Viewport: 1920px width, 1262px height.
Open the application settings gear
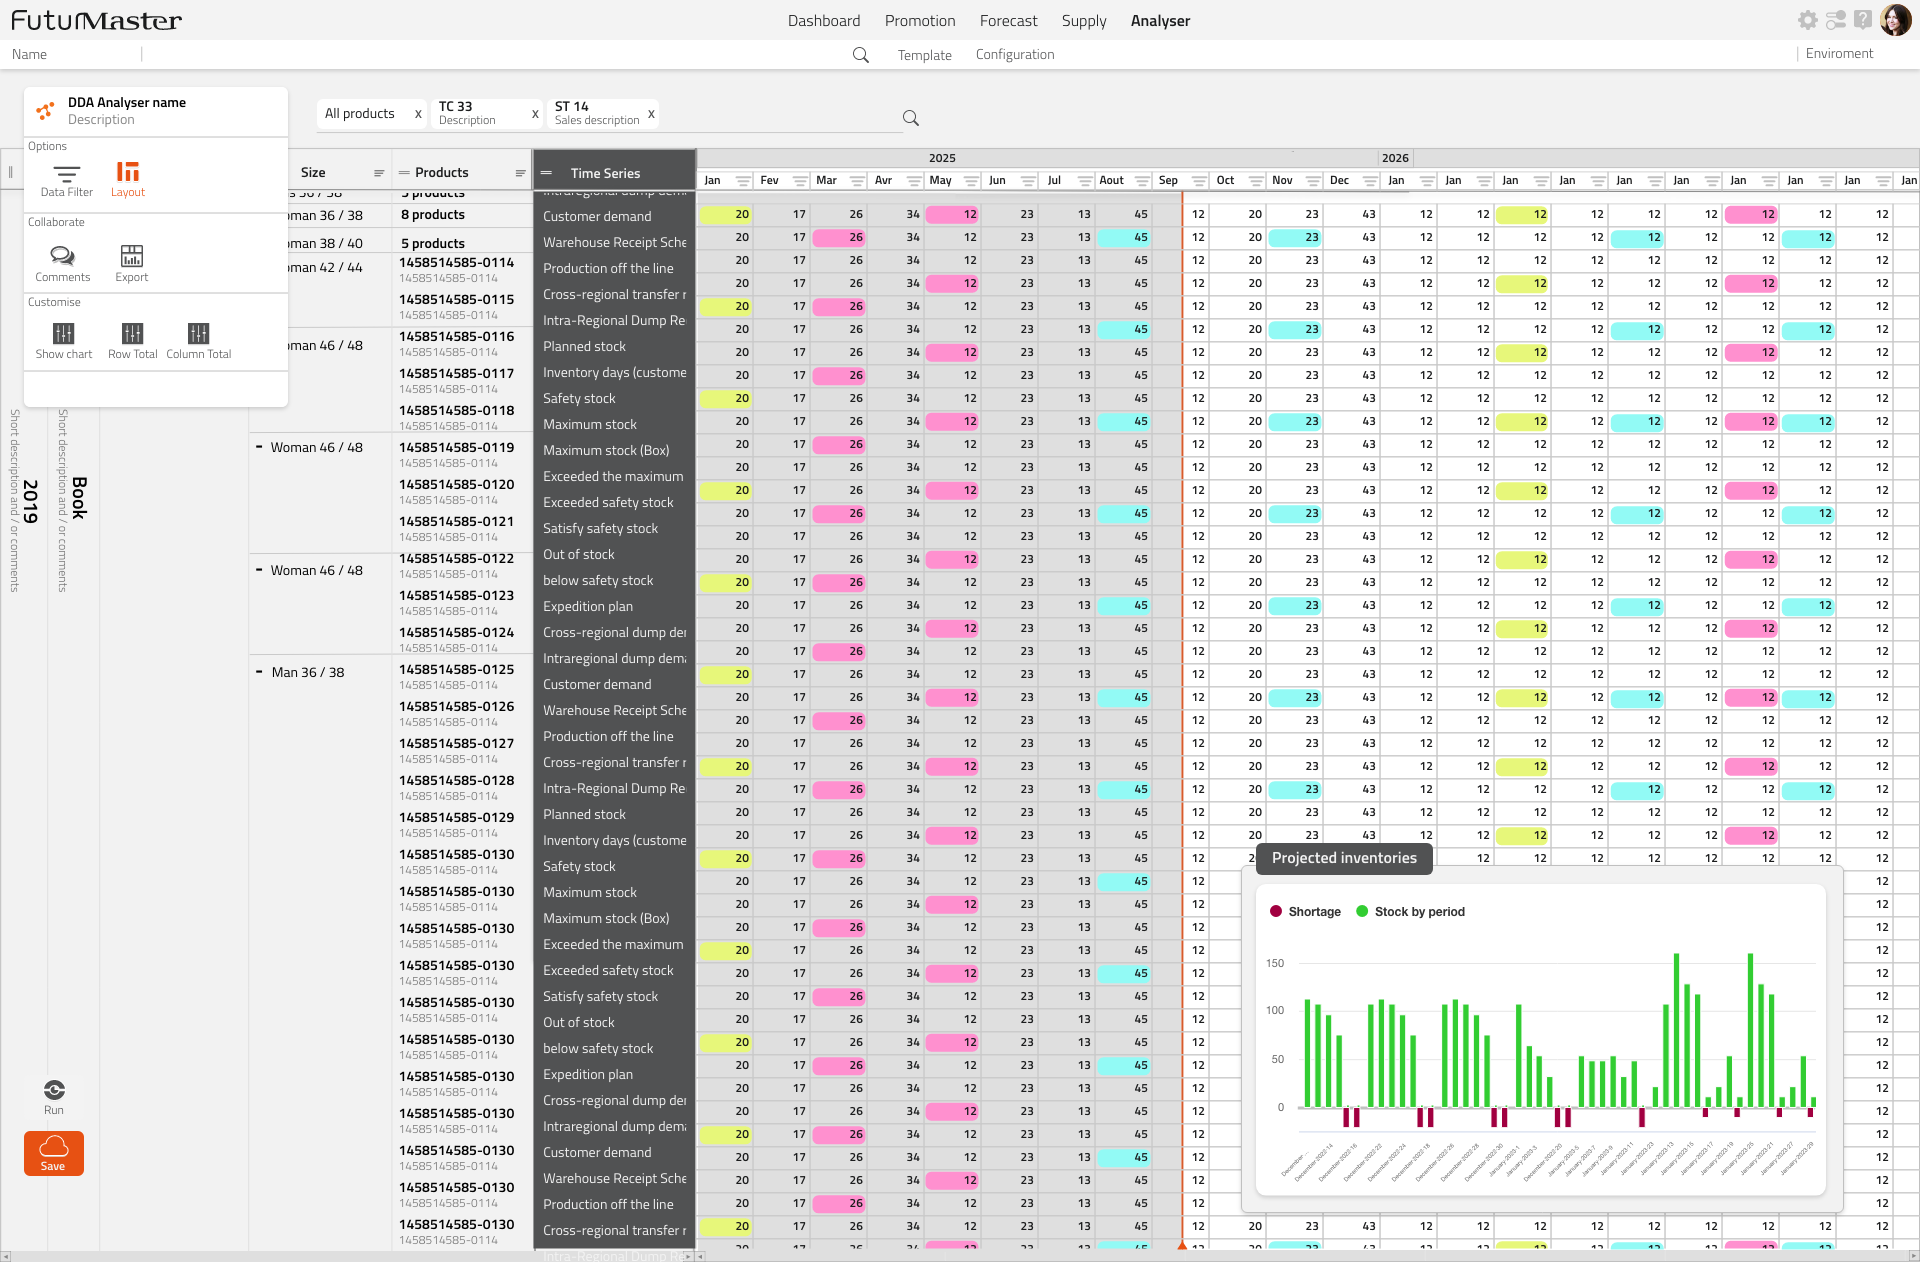(1808, 20)
